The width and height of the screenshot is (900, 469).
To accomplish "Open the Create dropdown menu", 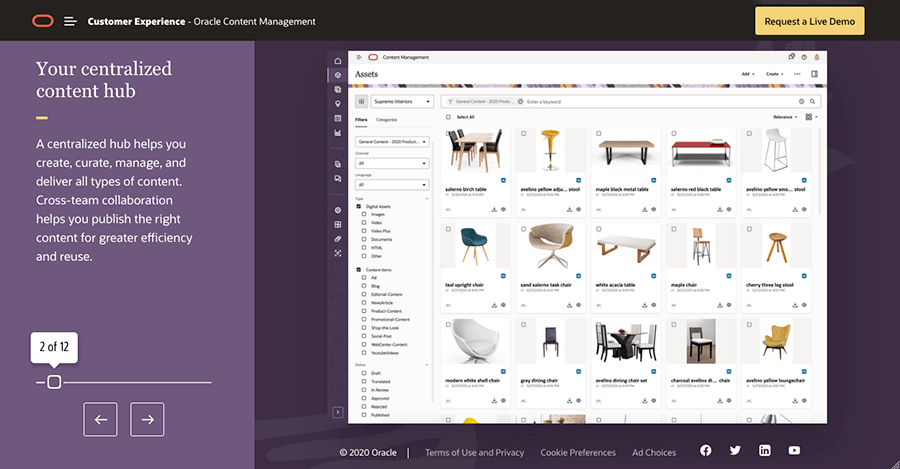I will coord(774,74).
